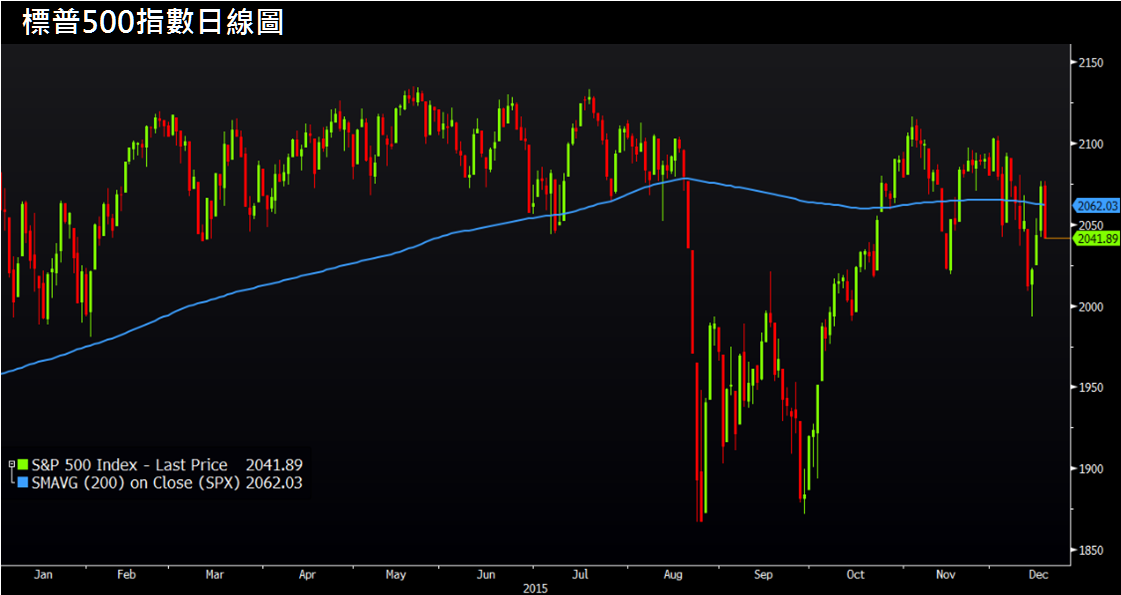The image size is (1121, 595).
Task: Click the Sep label on the time axis
Action: [764, 574]
